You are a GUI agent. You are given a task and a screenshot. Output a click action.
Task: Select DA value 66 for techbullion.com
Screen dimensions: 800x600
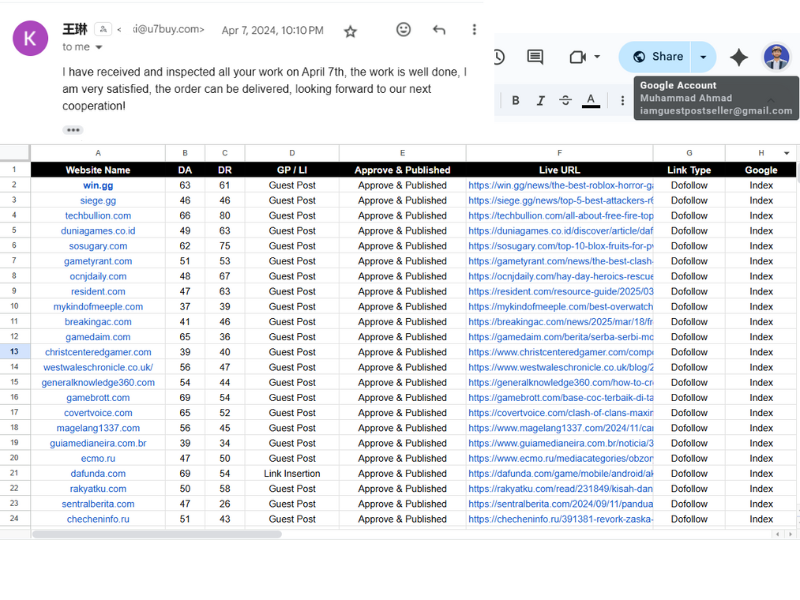185,216
